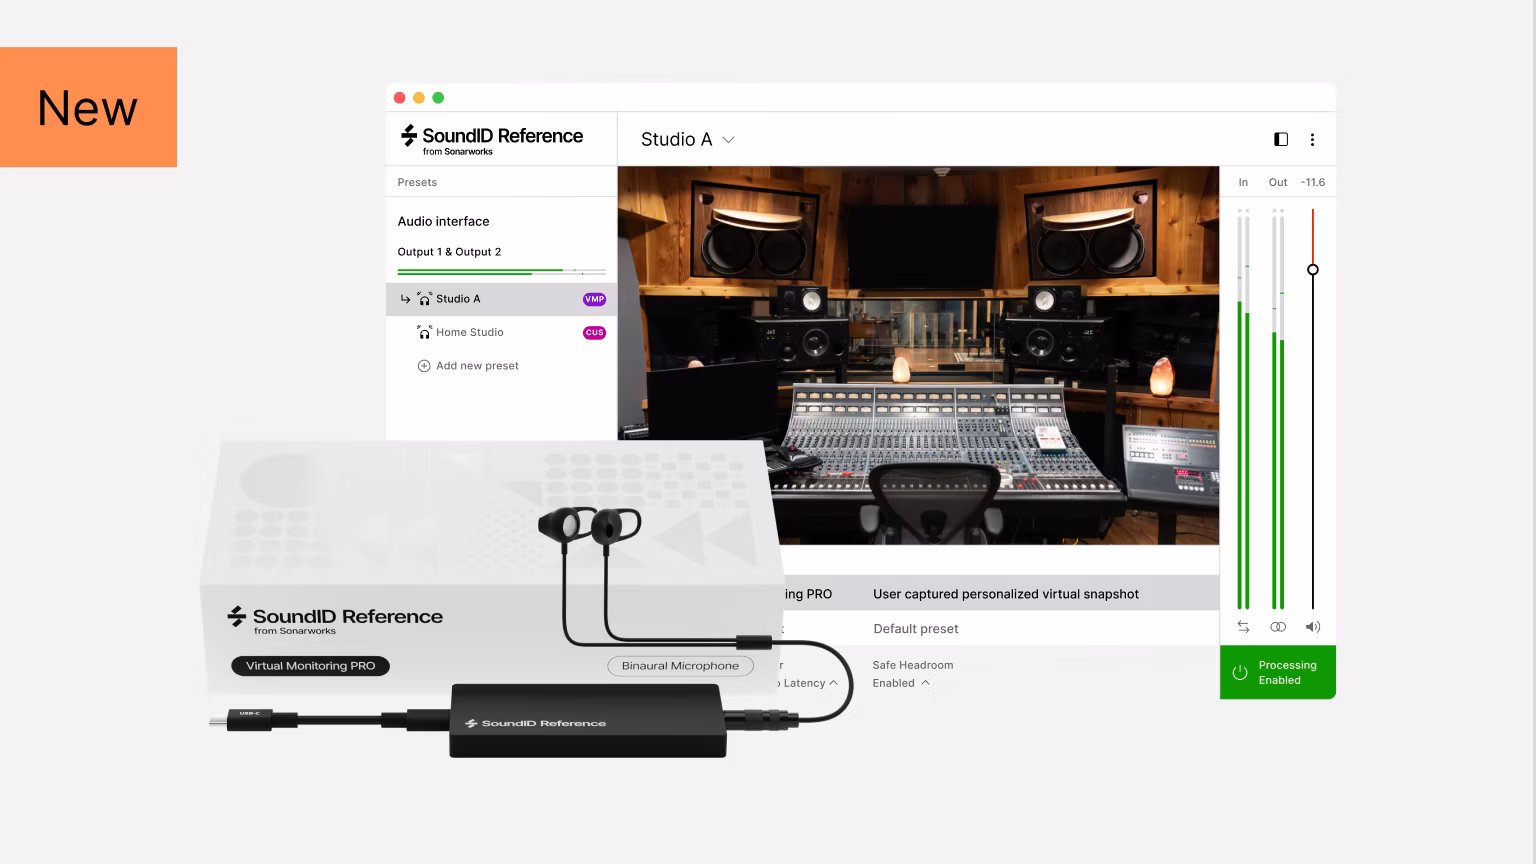Click the output level bar under Output 1 & Output 2
The image size is (1536, 864).
click(501, 271)
